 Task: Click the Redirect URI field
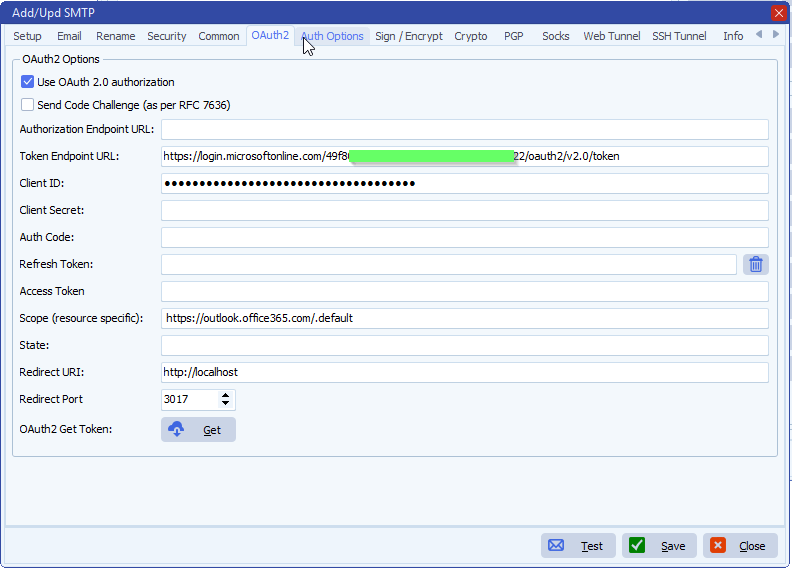(465, 373)
